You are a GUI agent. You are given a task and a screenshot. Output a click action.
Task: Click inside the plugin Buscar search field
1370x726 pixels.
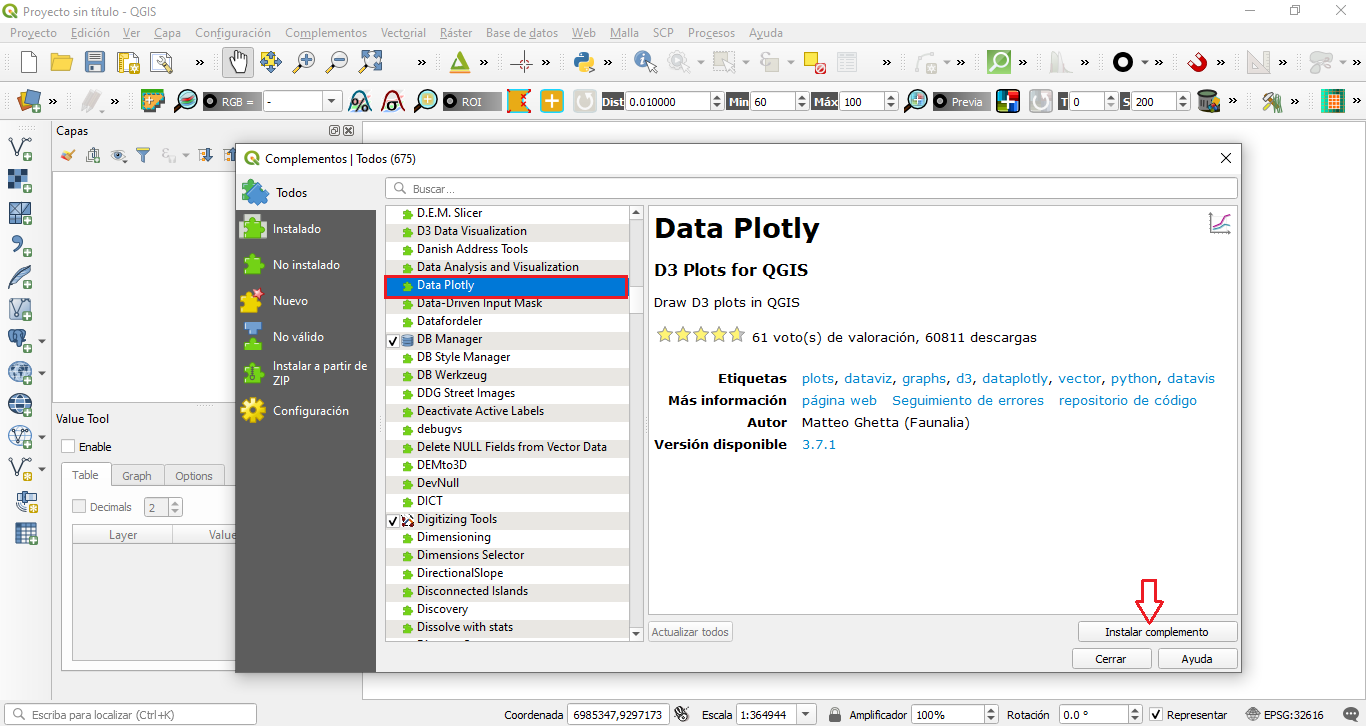coord(700,187)
